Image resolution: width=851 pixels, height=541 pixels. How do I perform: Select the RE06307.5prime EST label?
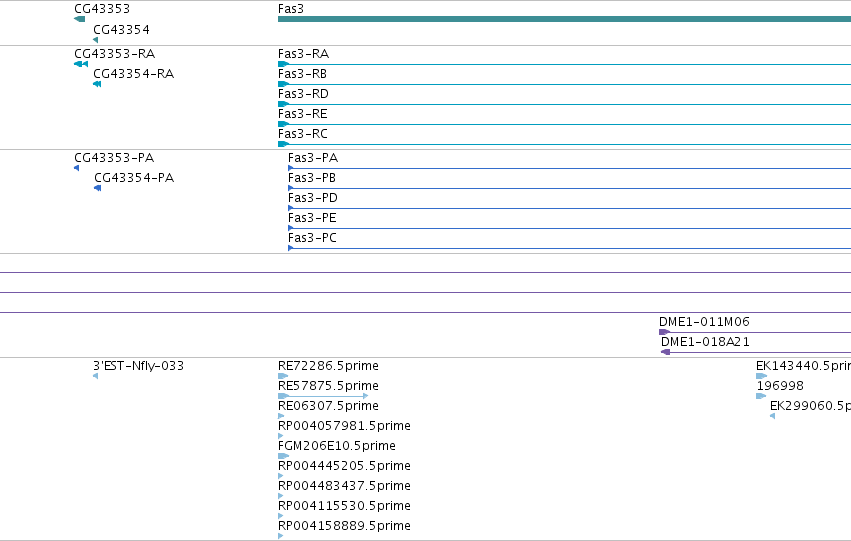click(328, 406)
